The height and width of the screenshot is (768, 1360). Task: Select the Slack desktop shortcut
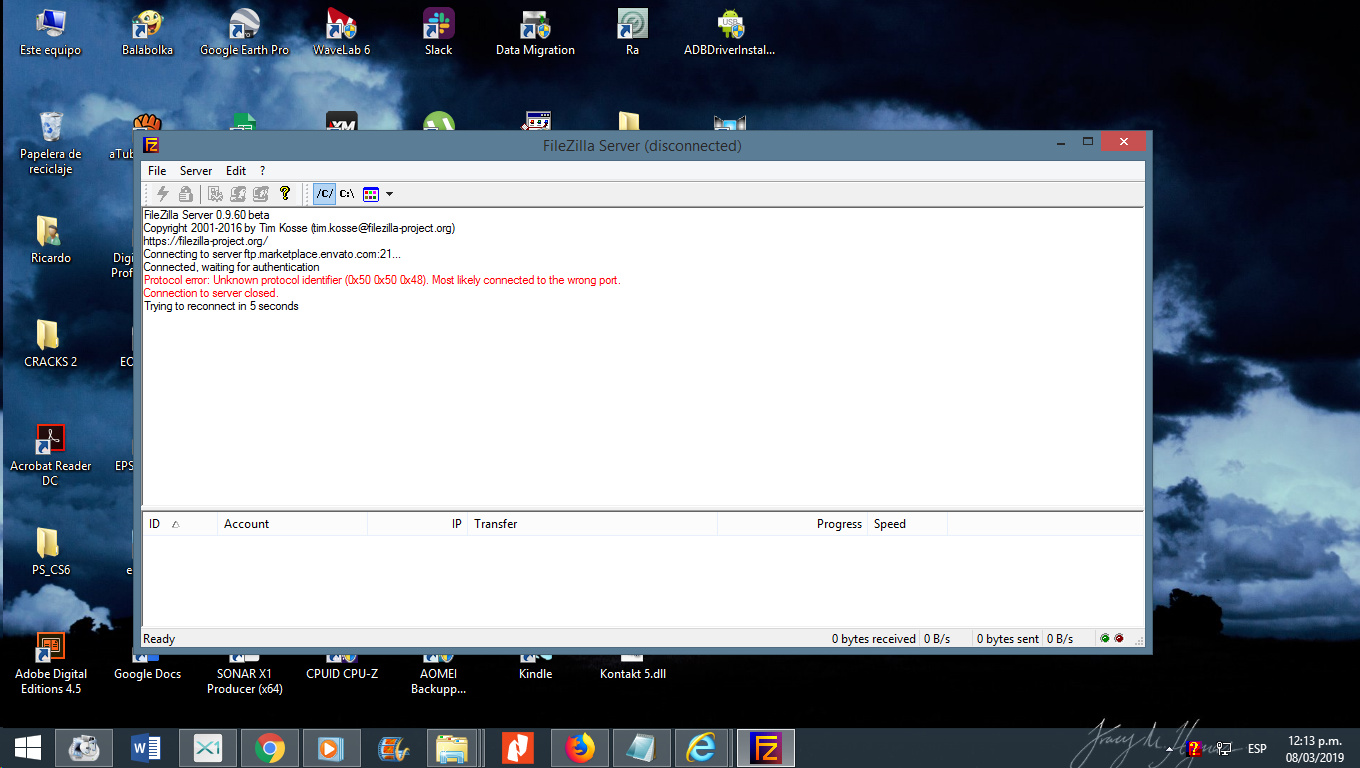tap(439, 33)
